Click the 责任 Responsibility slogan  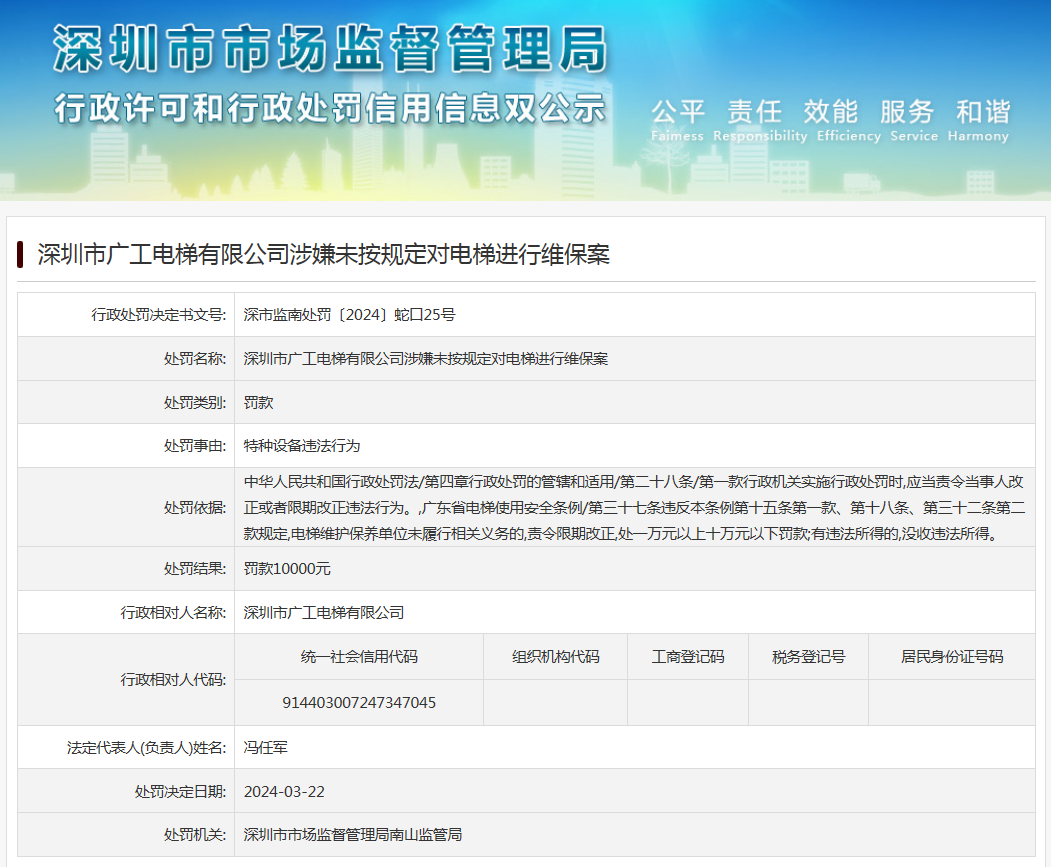click(x=759, y=120)
